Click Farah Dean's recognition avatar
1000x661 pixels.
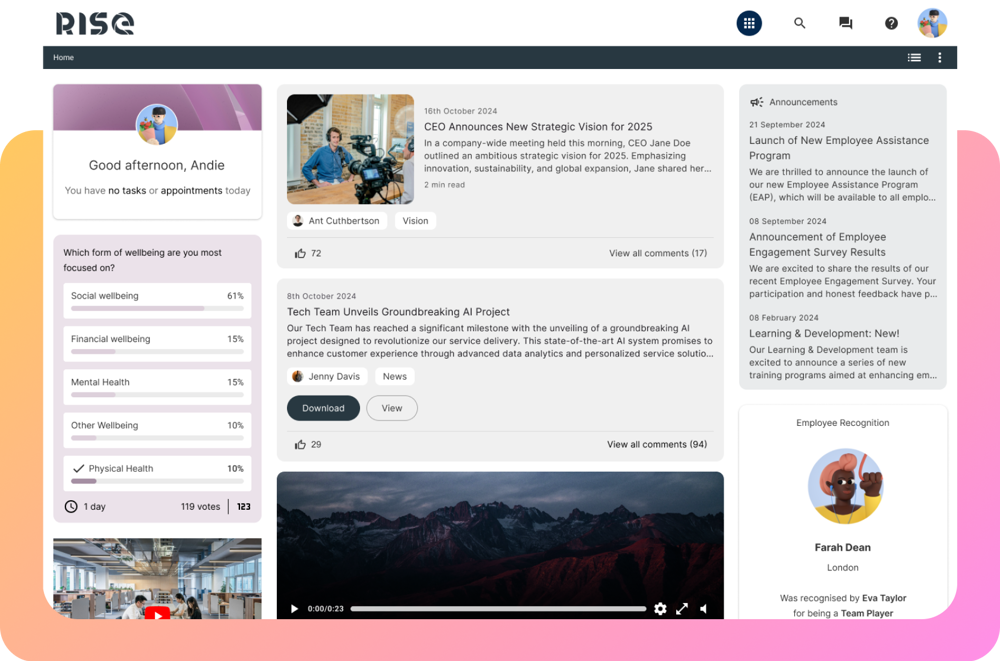pos(845,486)
